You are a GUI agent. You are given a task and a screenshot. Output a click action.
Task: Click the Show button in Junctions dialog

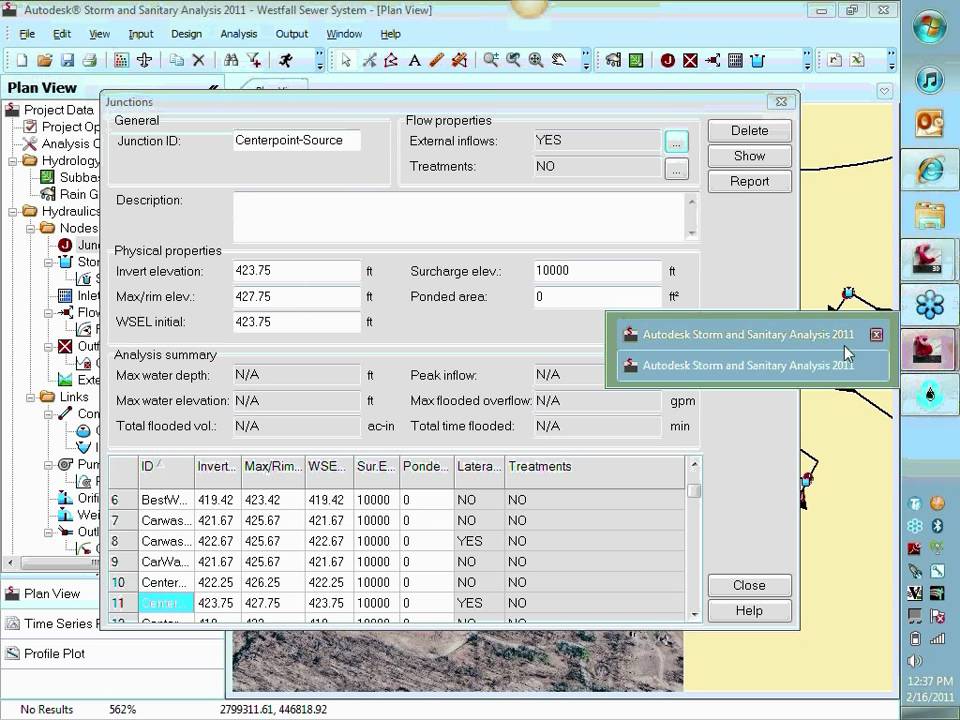click(749, 156)
